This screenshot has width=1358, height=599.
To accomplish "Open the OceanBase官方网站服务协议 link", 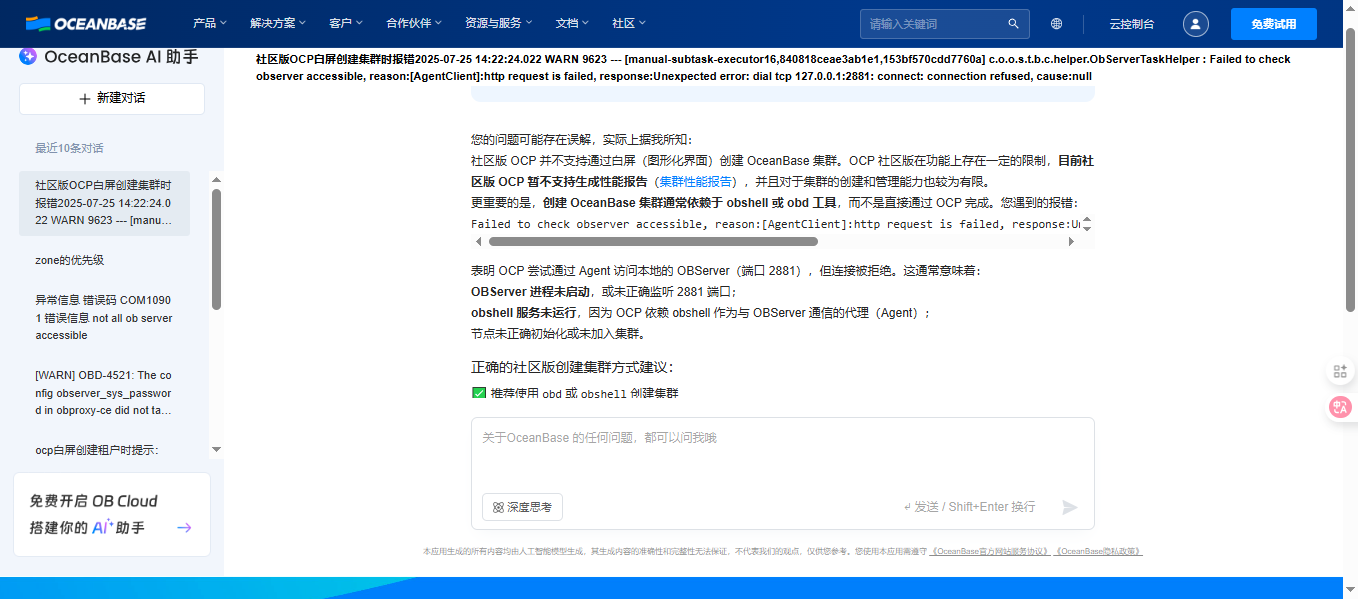I will 991,551.
